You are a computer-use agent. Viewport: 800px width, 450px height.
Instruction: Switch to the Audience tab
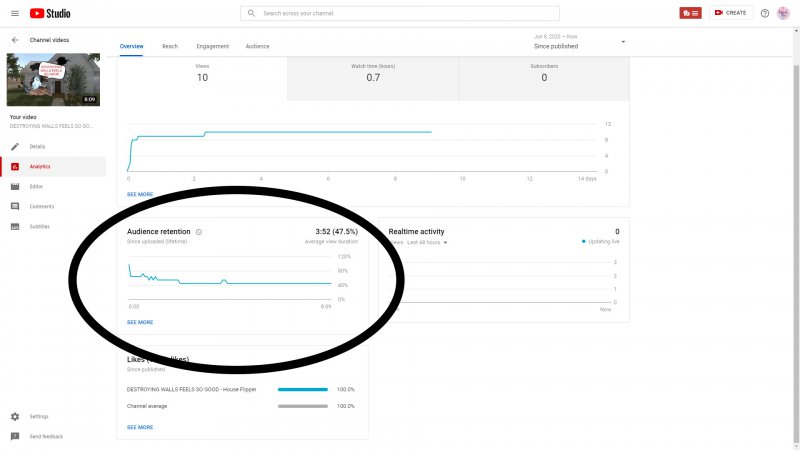point(257,46)
